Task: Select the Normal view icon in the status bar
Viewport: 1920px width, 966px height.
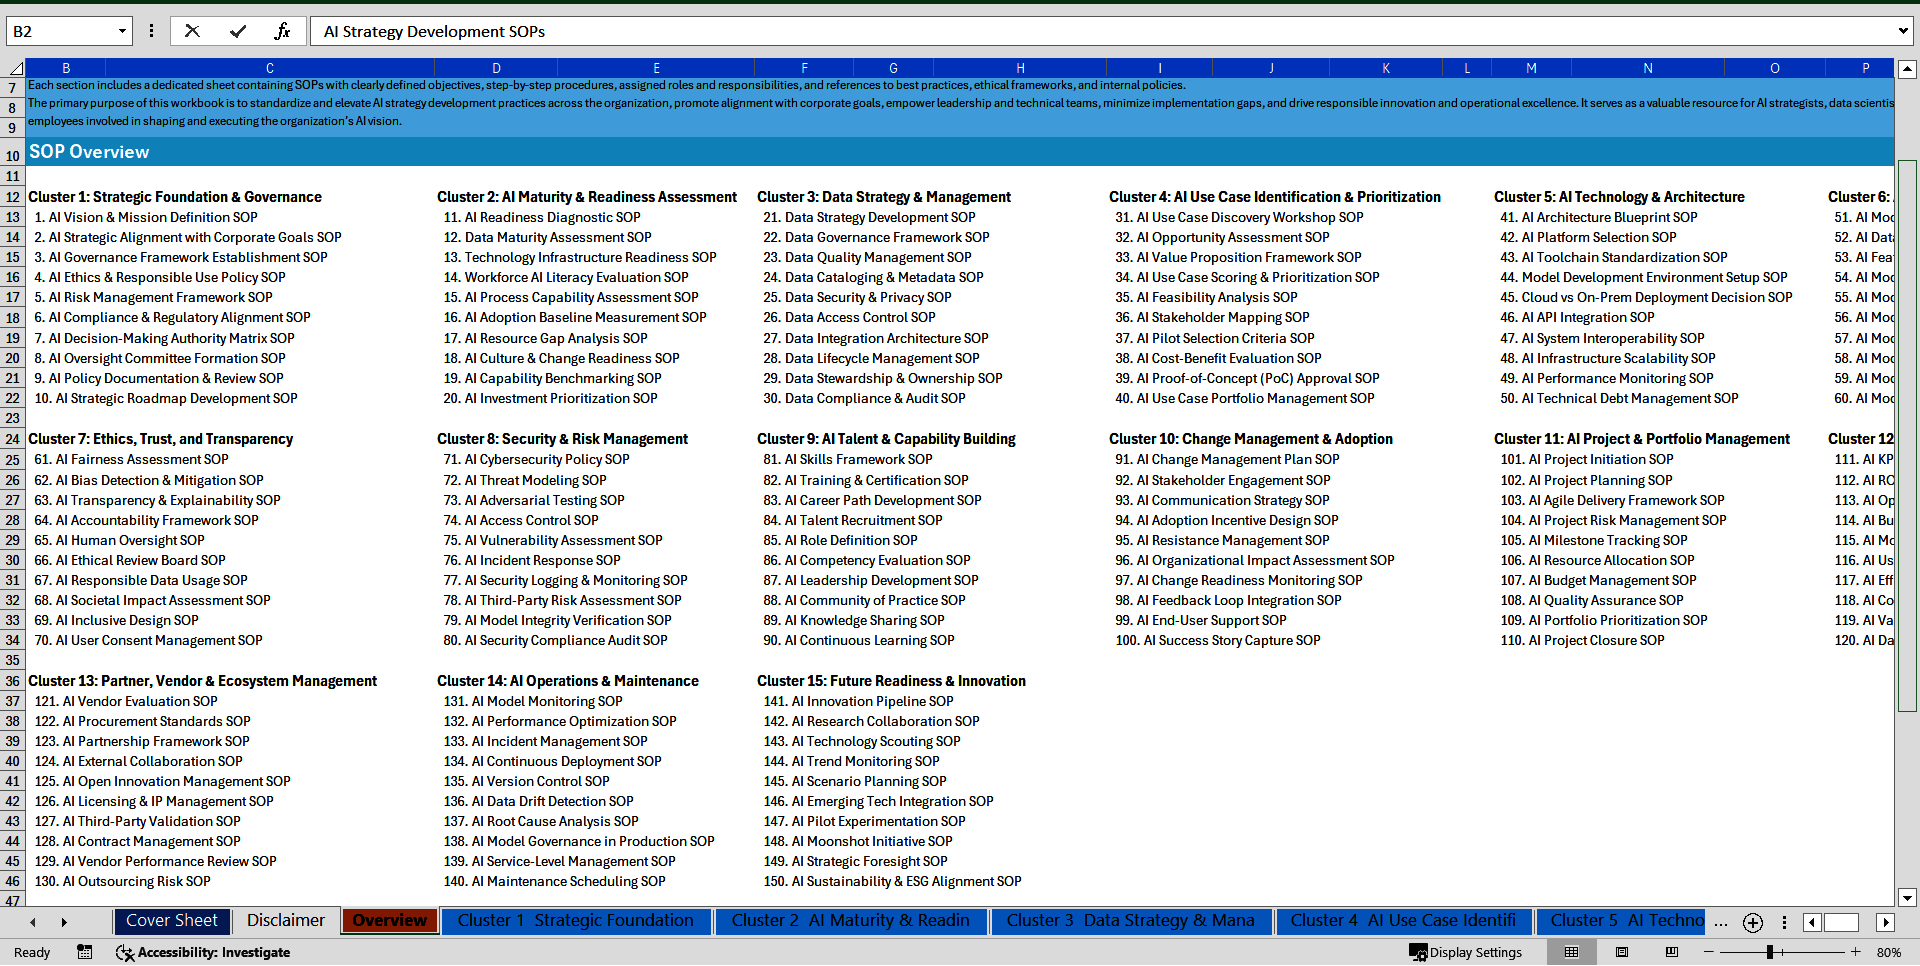Action: pyautogui.click(x=1572, y=952)
